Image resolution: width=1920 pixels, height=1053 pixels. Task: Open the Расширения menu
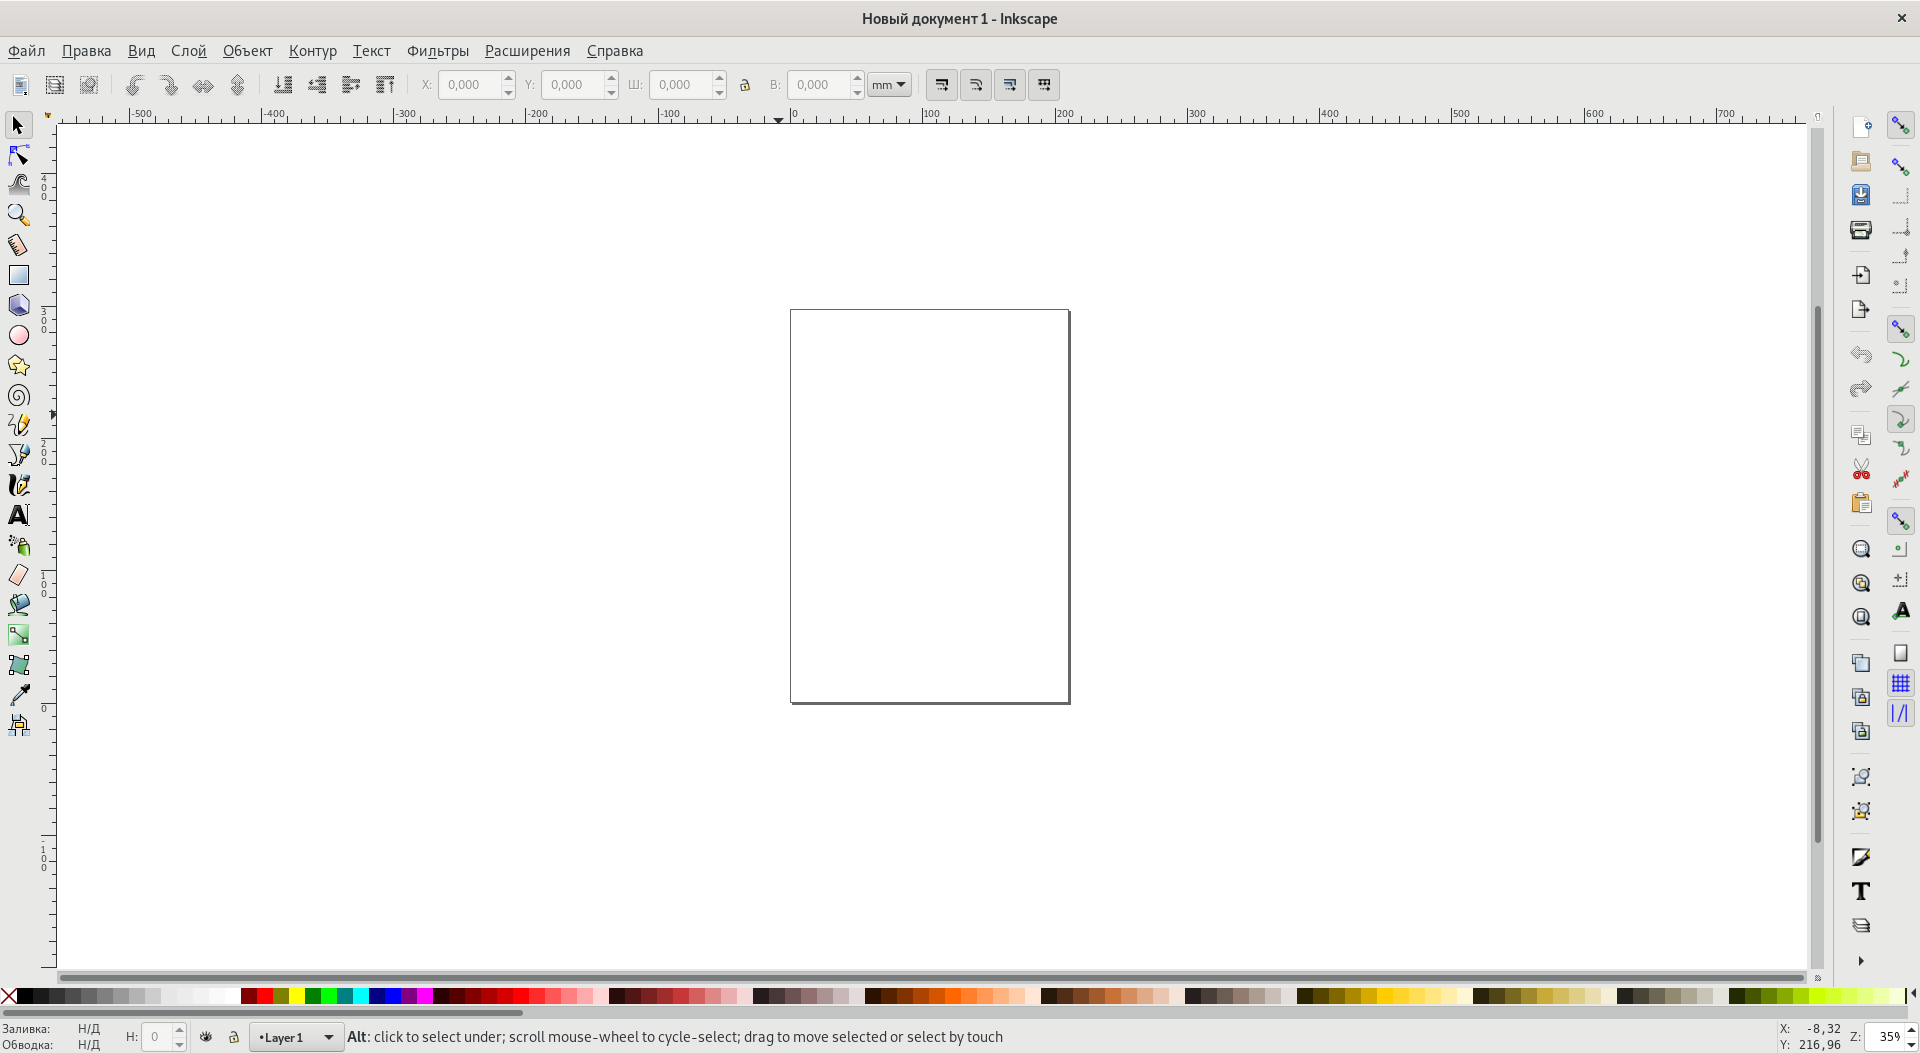528,51
